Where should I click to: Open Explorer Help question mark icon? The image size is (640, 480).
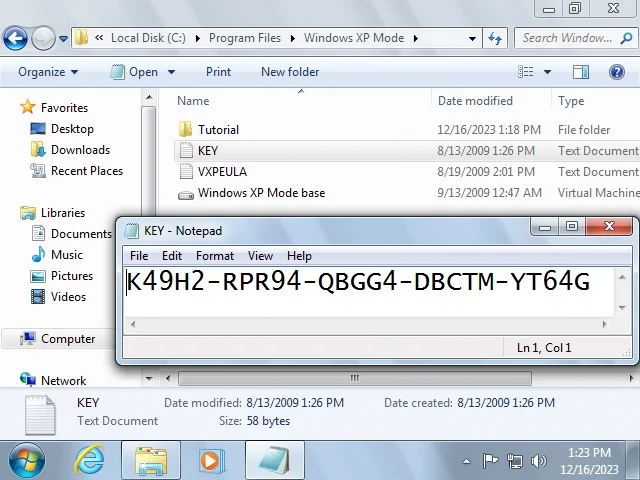[617, 72]
